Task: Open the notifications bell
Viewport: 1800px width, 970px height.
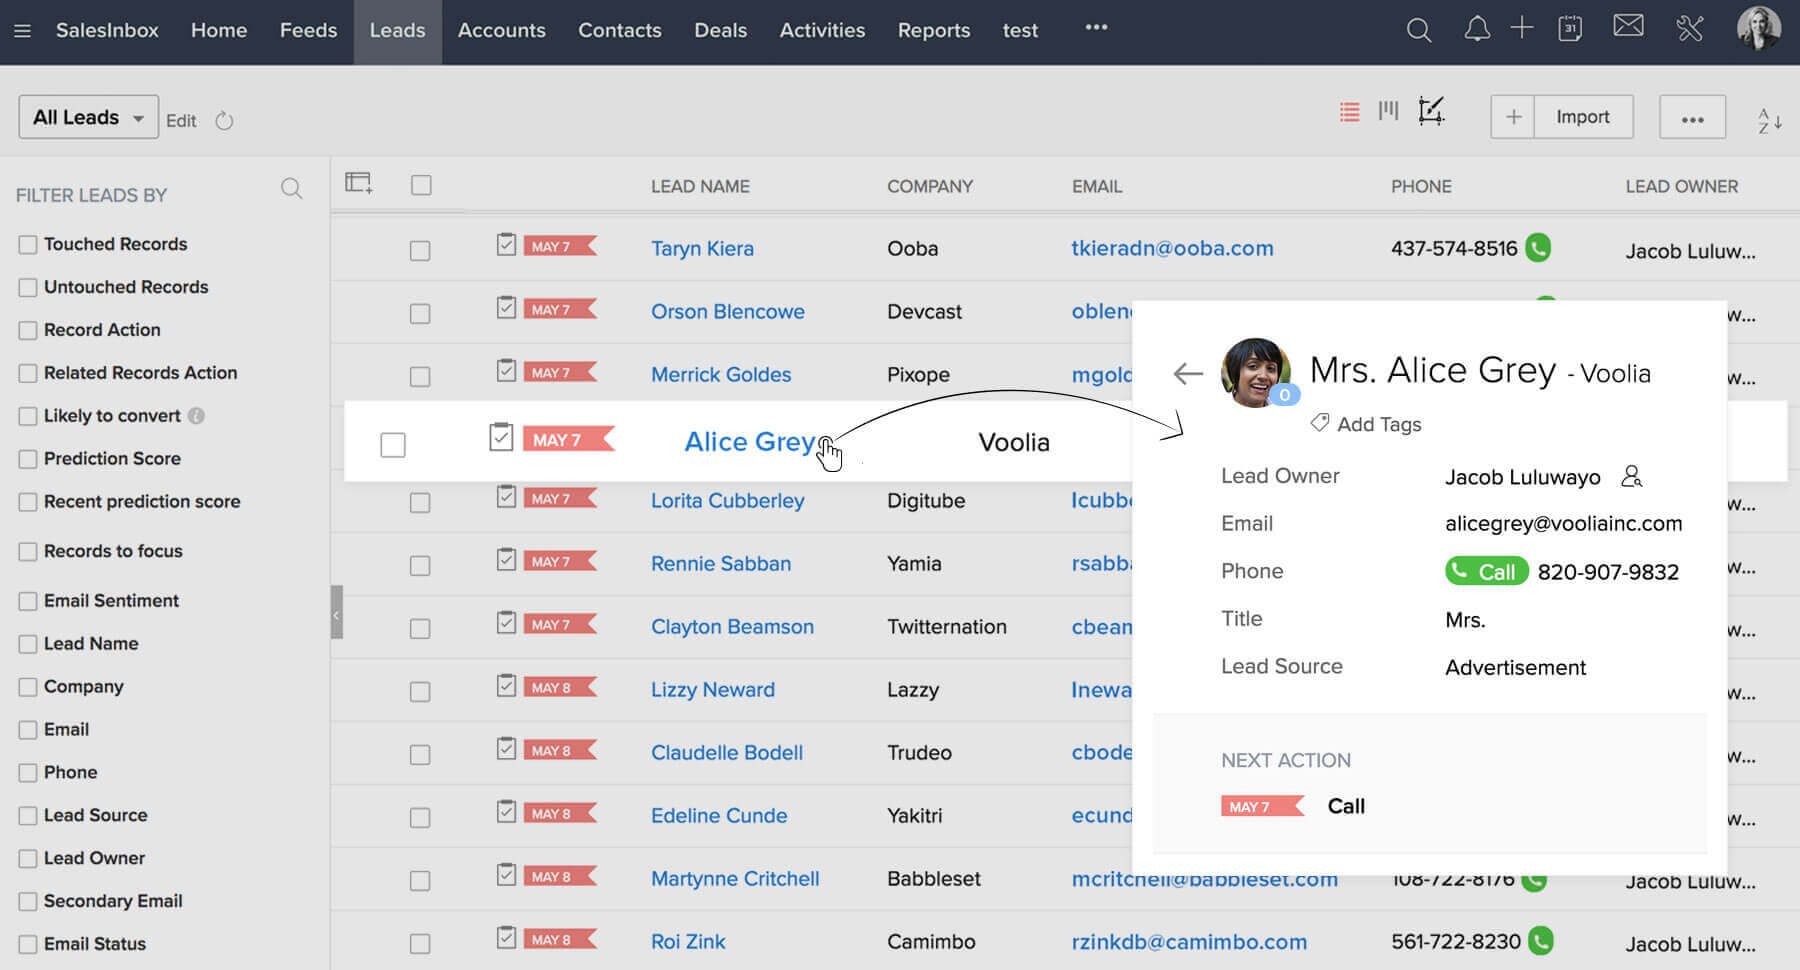Action: [1477, 29]
